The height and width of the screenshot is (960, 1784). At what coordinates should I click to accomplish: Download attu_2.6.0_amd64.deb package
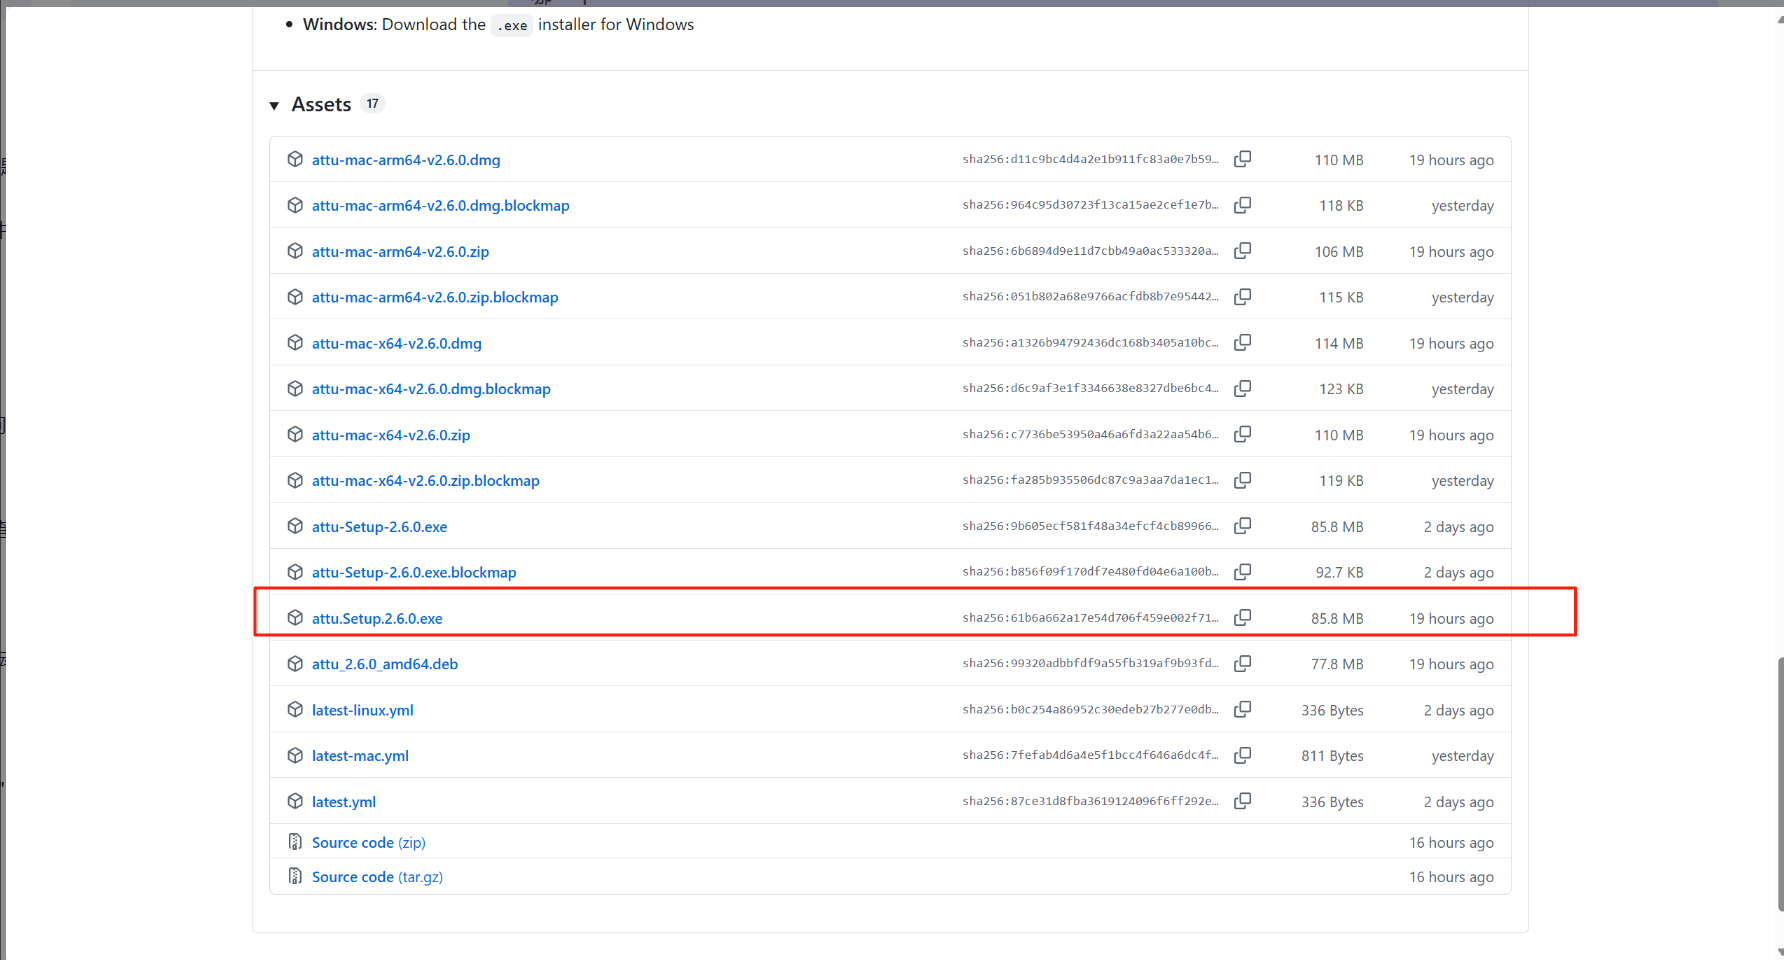coord(385,664)
